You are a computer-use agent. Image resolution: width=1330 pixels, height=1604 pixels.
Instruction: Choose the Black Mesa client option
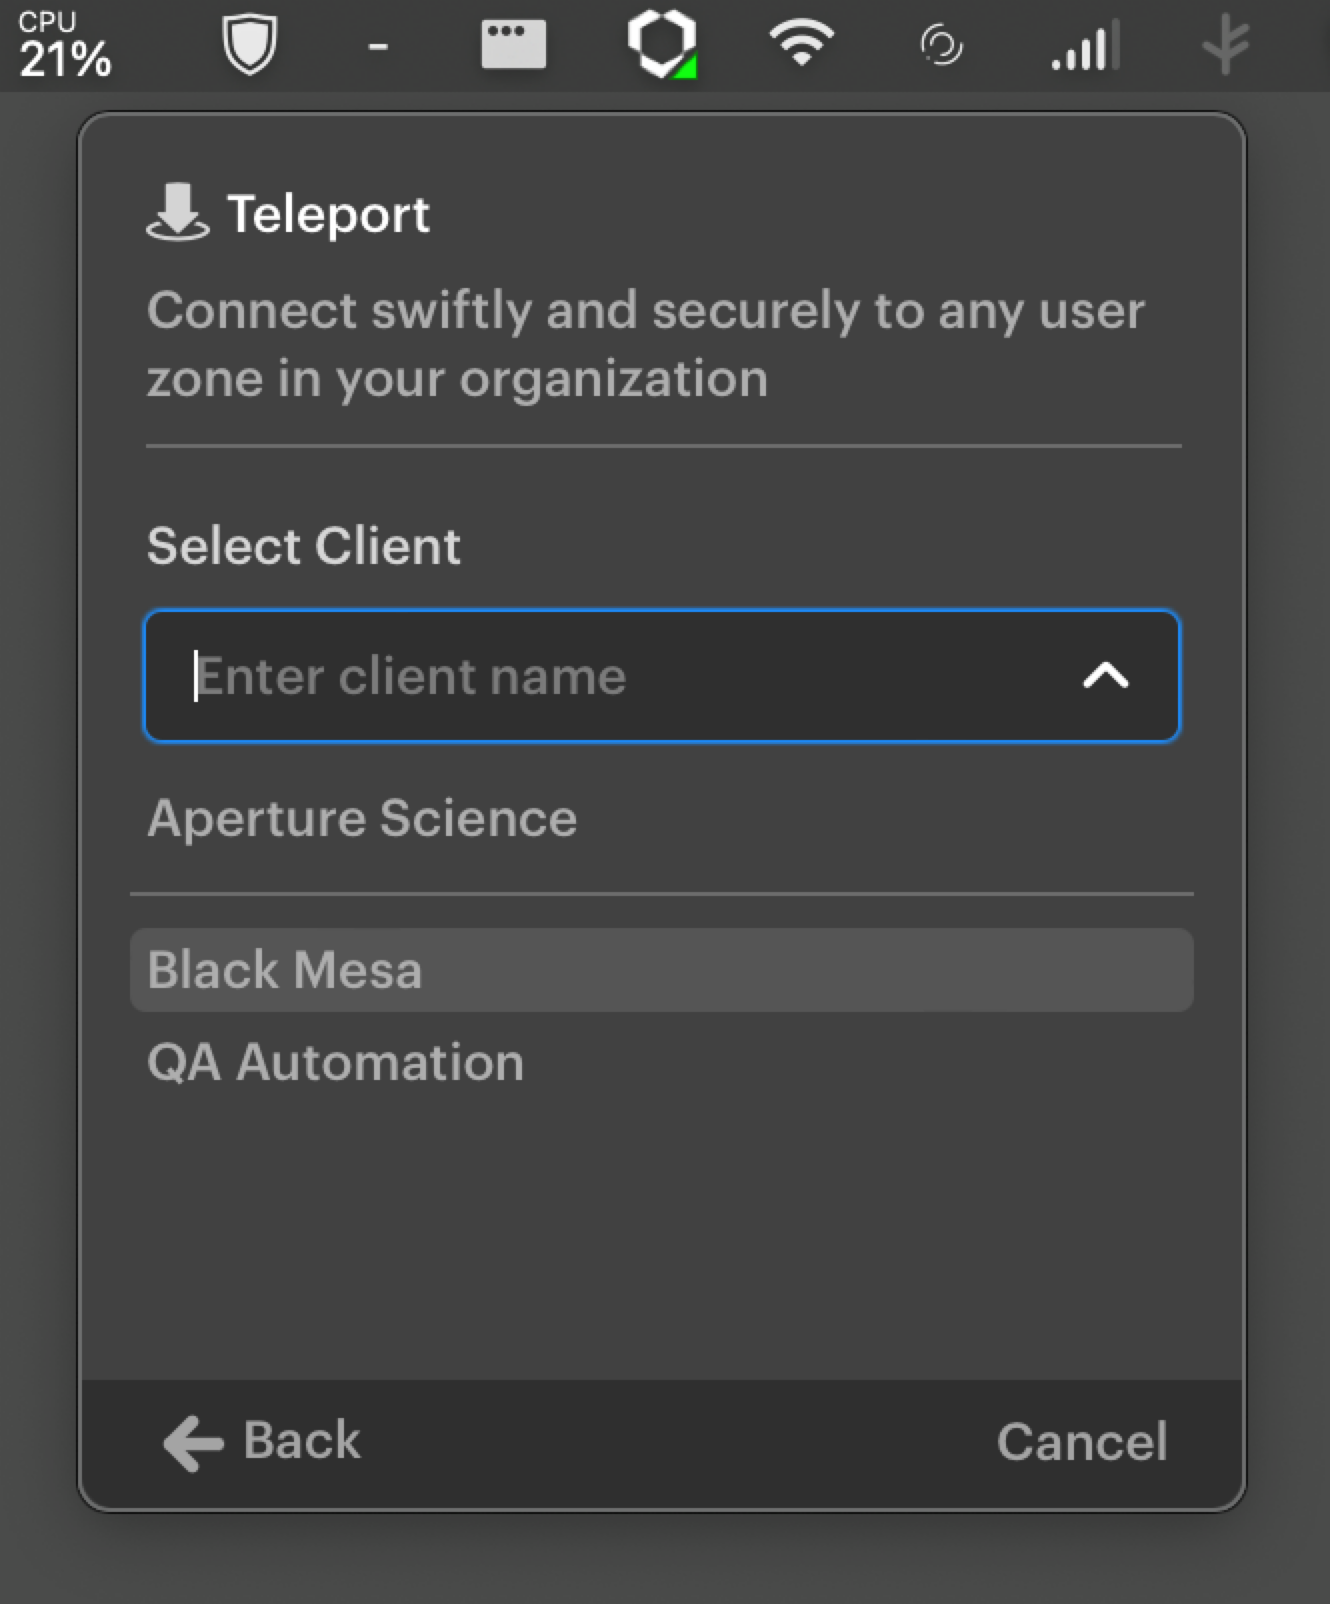pyautogui.click(x=662, y=970)
